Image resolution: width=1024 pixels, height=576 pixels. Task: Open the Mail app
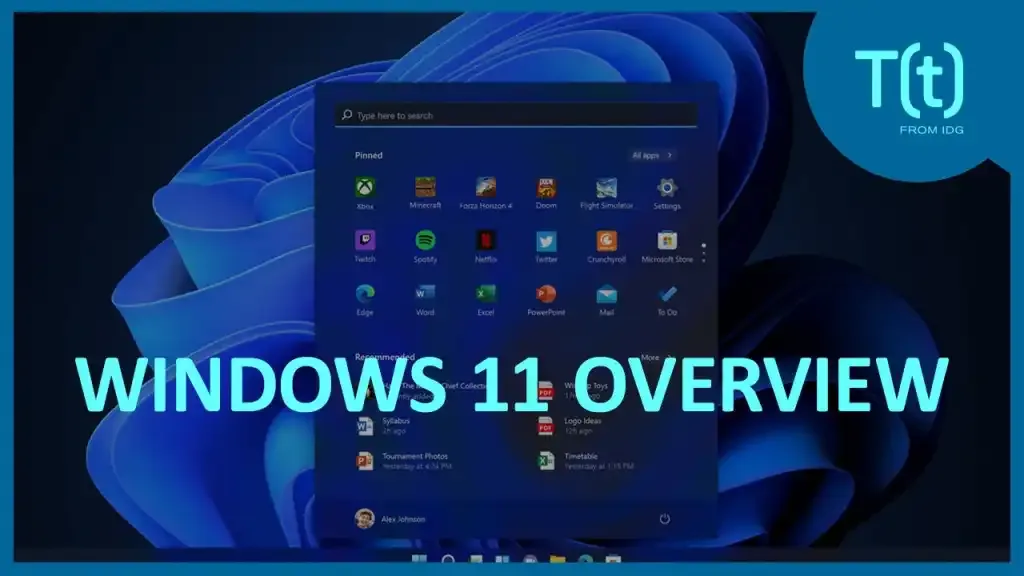606,300
